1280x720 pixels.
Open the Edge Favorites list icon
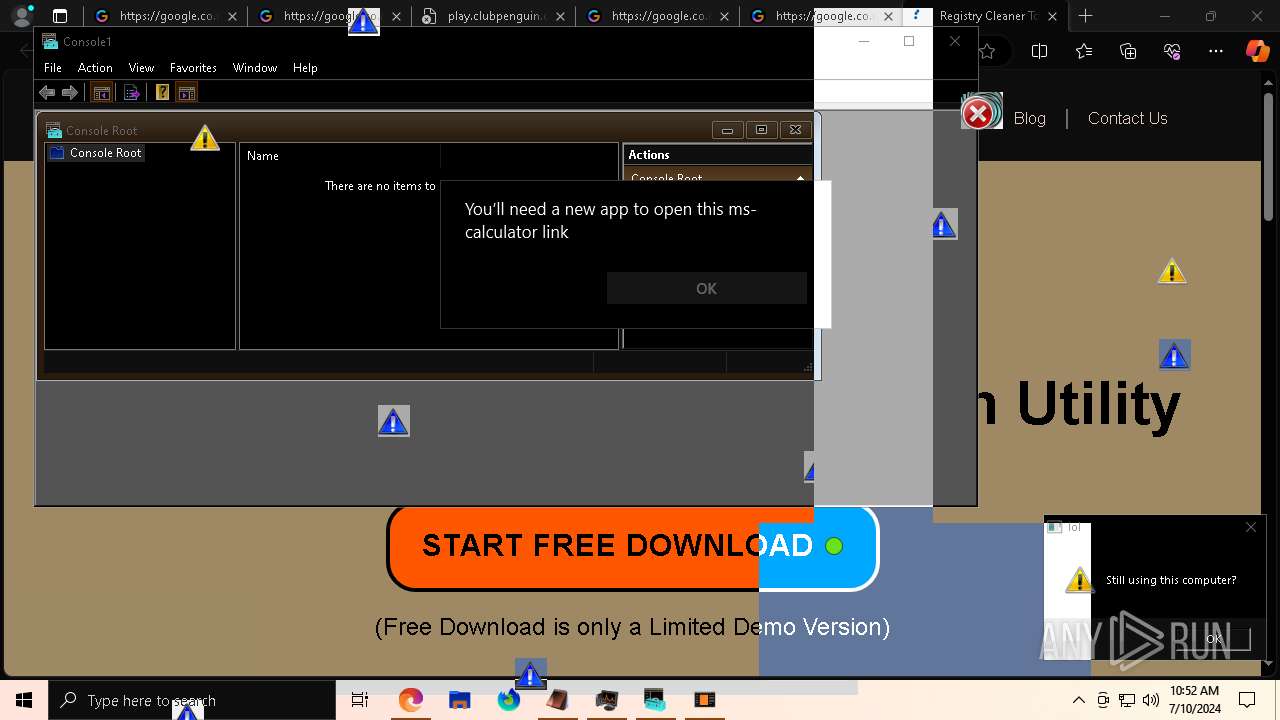tap(1084, 51)
